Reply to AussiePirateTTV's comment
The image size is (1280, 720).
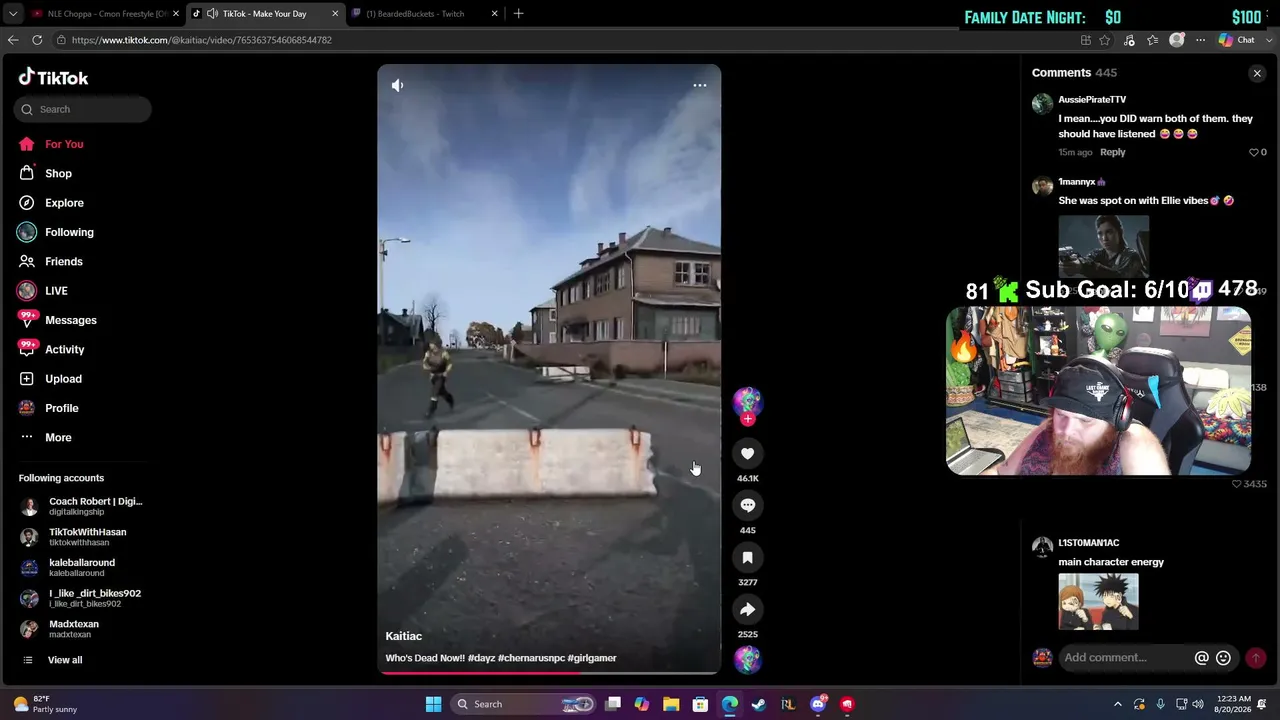[x=1112, y=152]
